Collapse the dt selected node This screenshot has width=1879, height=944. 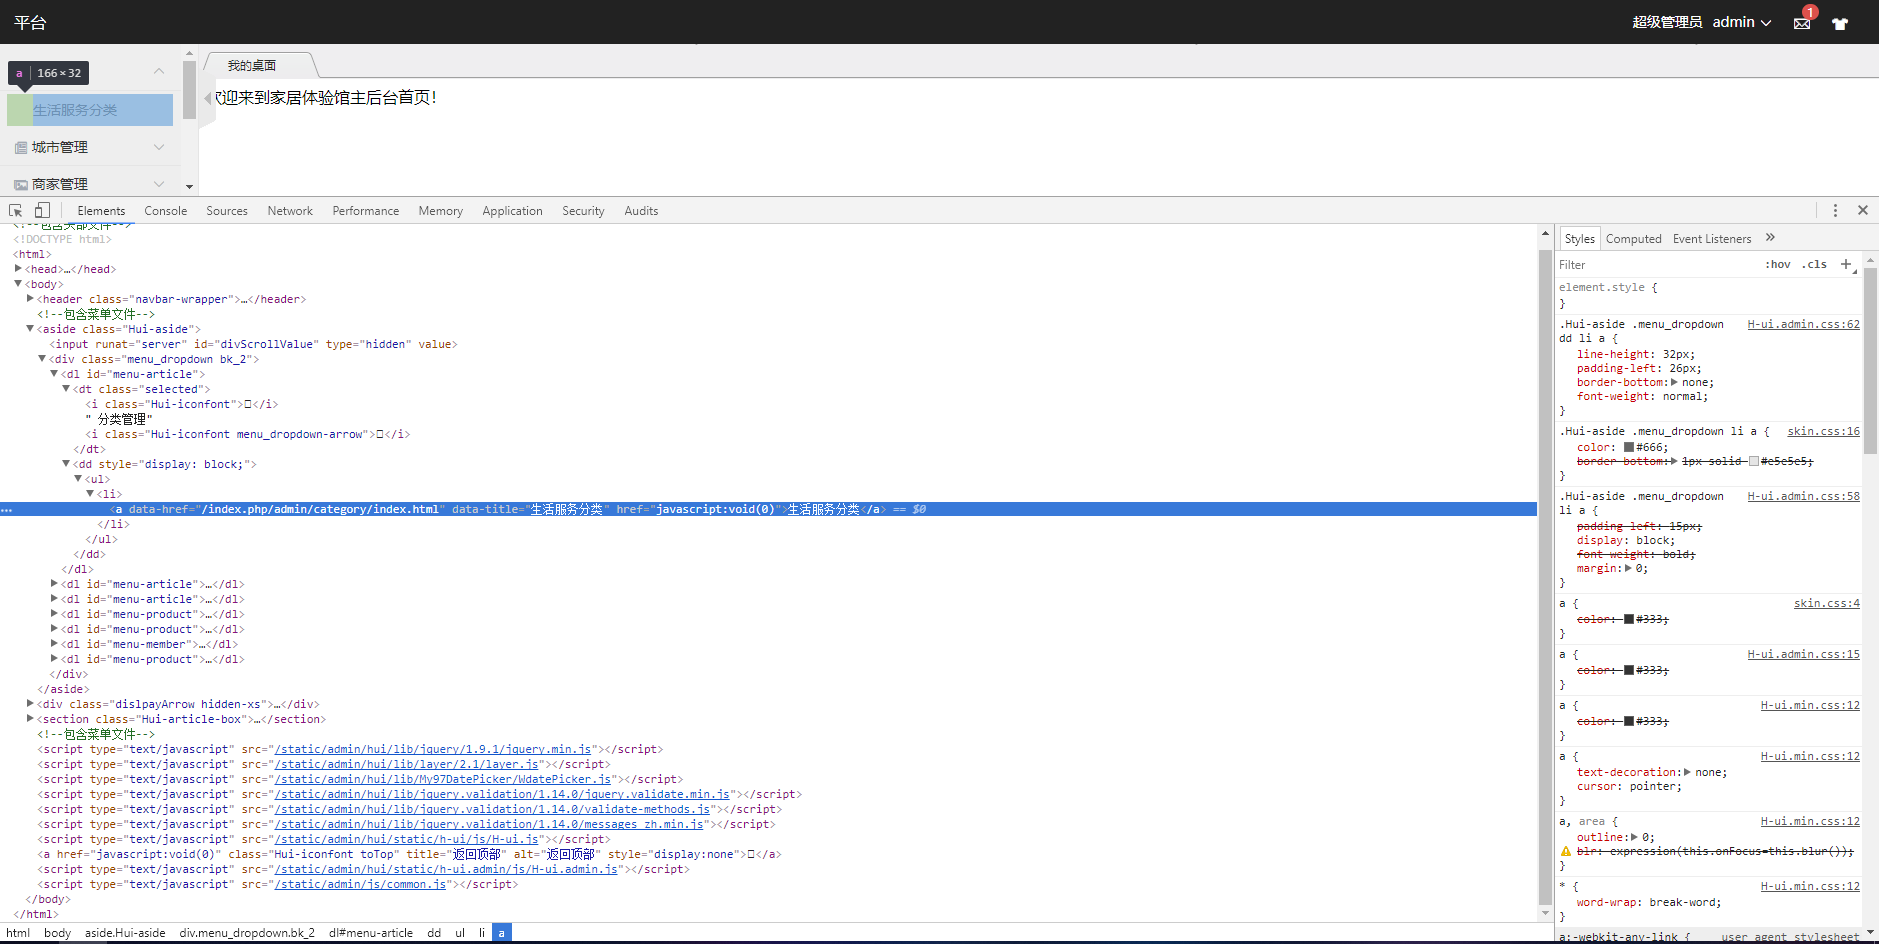tap(66, 388)
